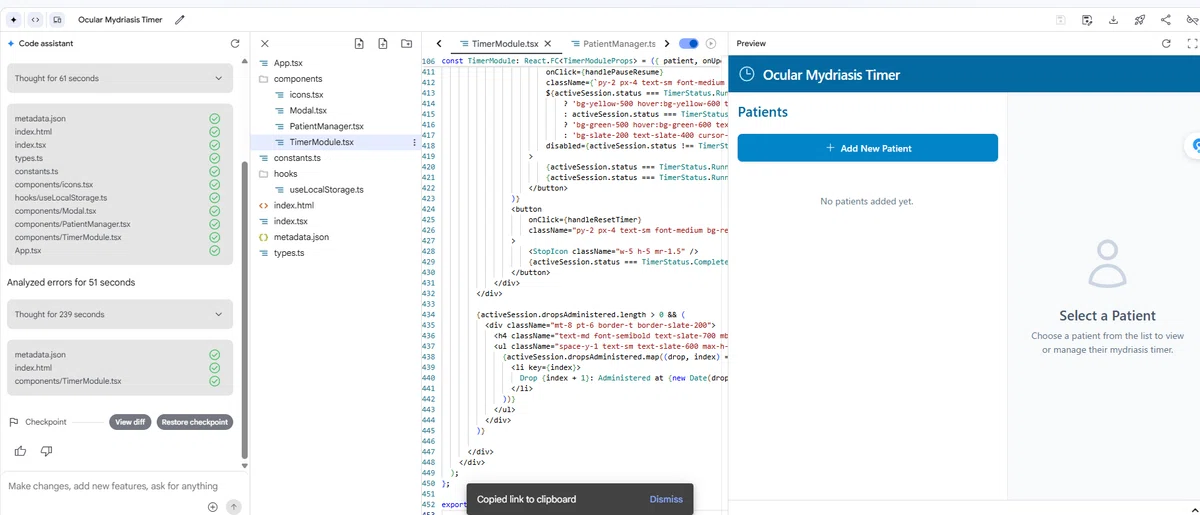Viewport: 1200px width, 515px height.
Task: Deploy the app with rocket icon
Action: [x=1139, y=19]
